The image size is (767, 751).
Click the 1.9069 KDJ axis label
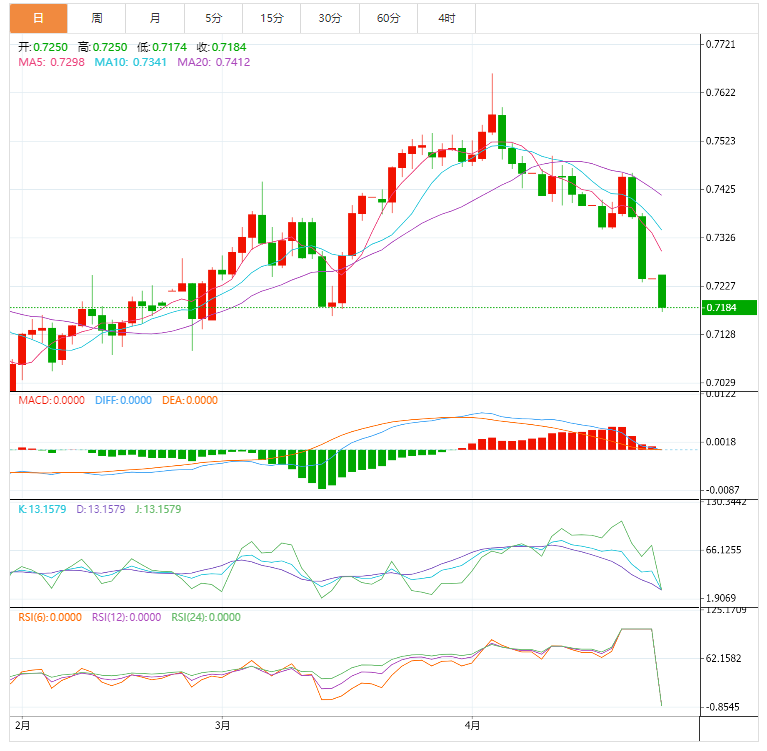[x=721, y=598]
